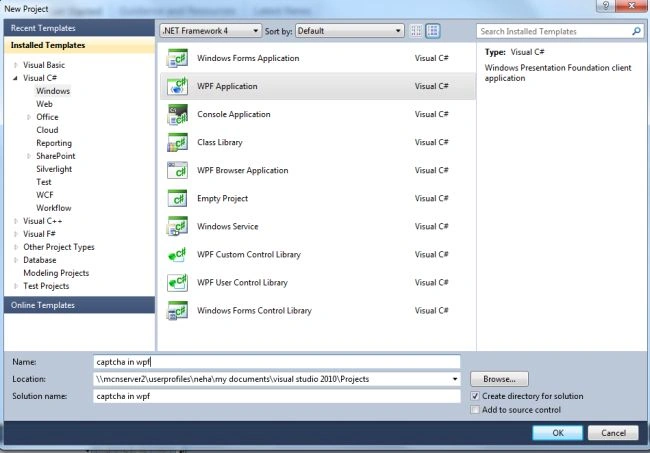Expand the Office subnode arrow
Screen dimensions: 650x453
pos(29,117)
